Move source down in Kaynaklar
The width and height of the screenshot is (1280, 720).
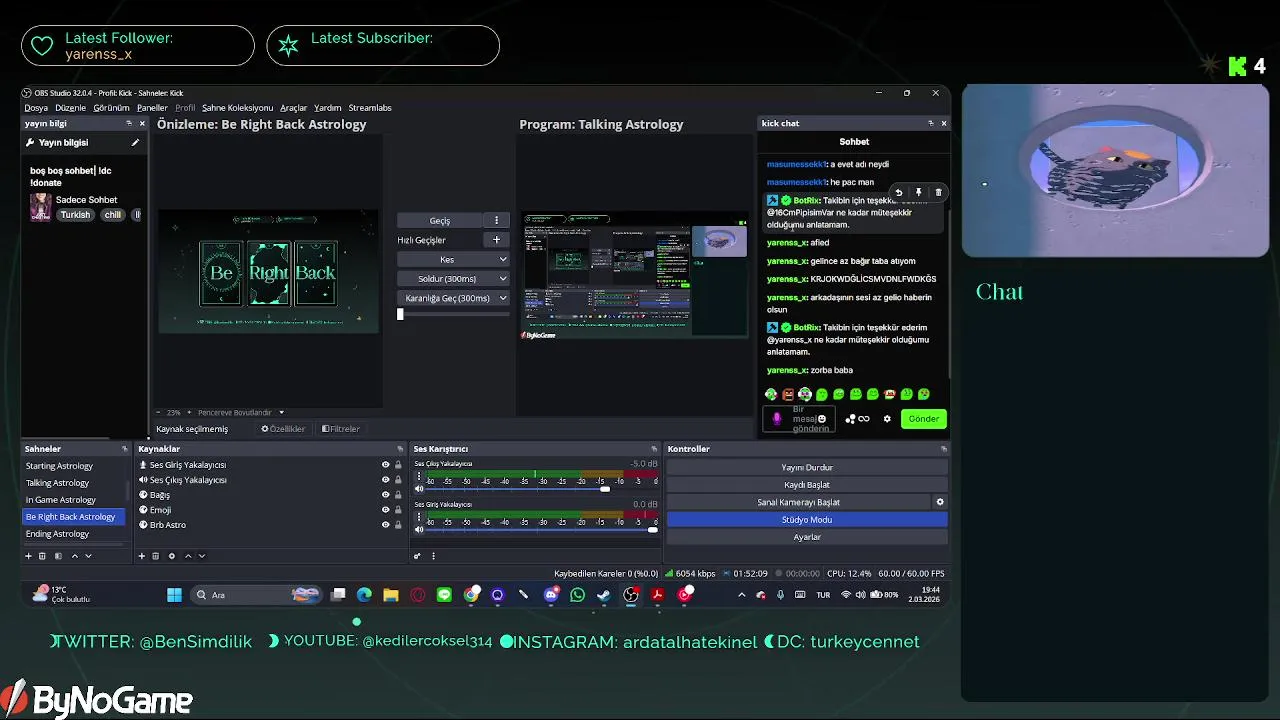click(x=202, y=556)
